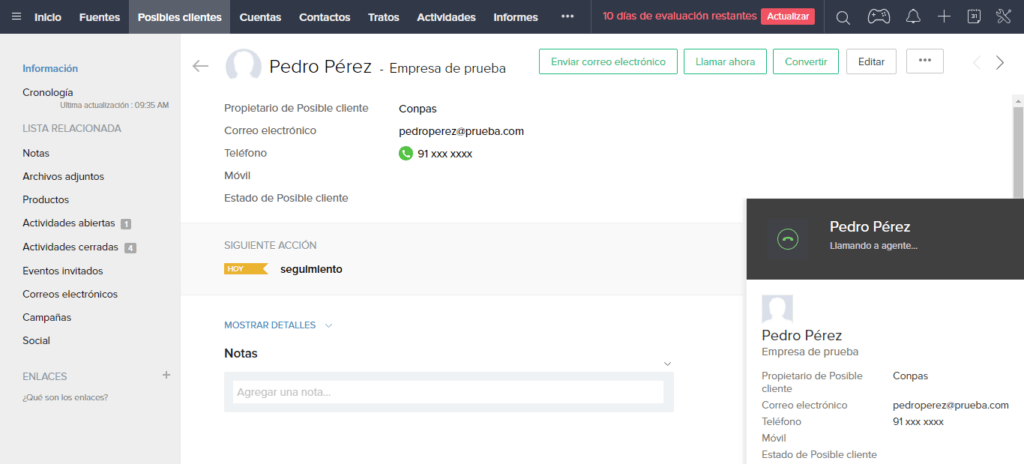The height and width of the screenshot is (464, 1024).
Task: Open the setup tools wrench icon
Action: point(1004,17)
